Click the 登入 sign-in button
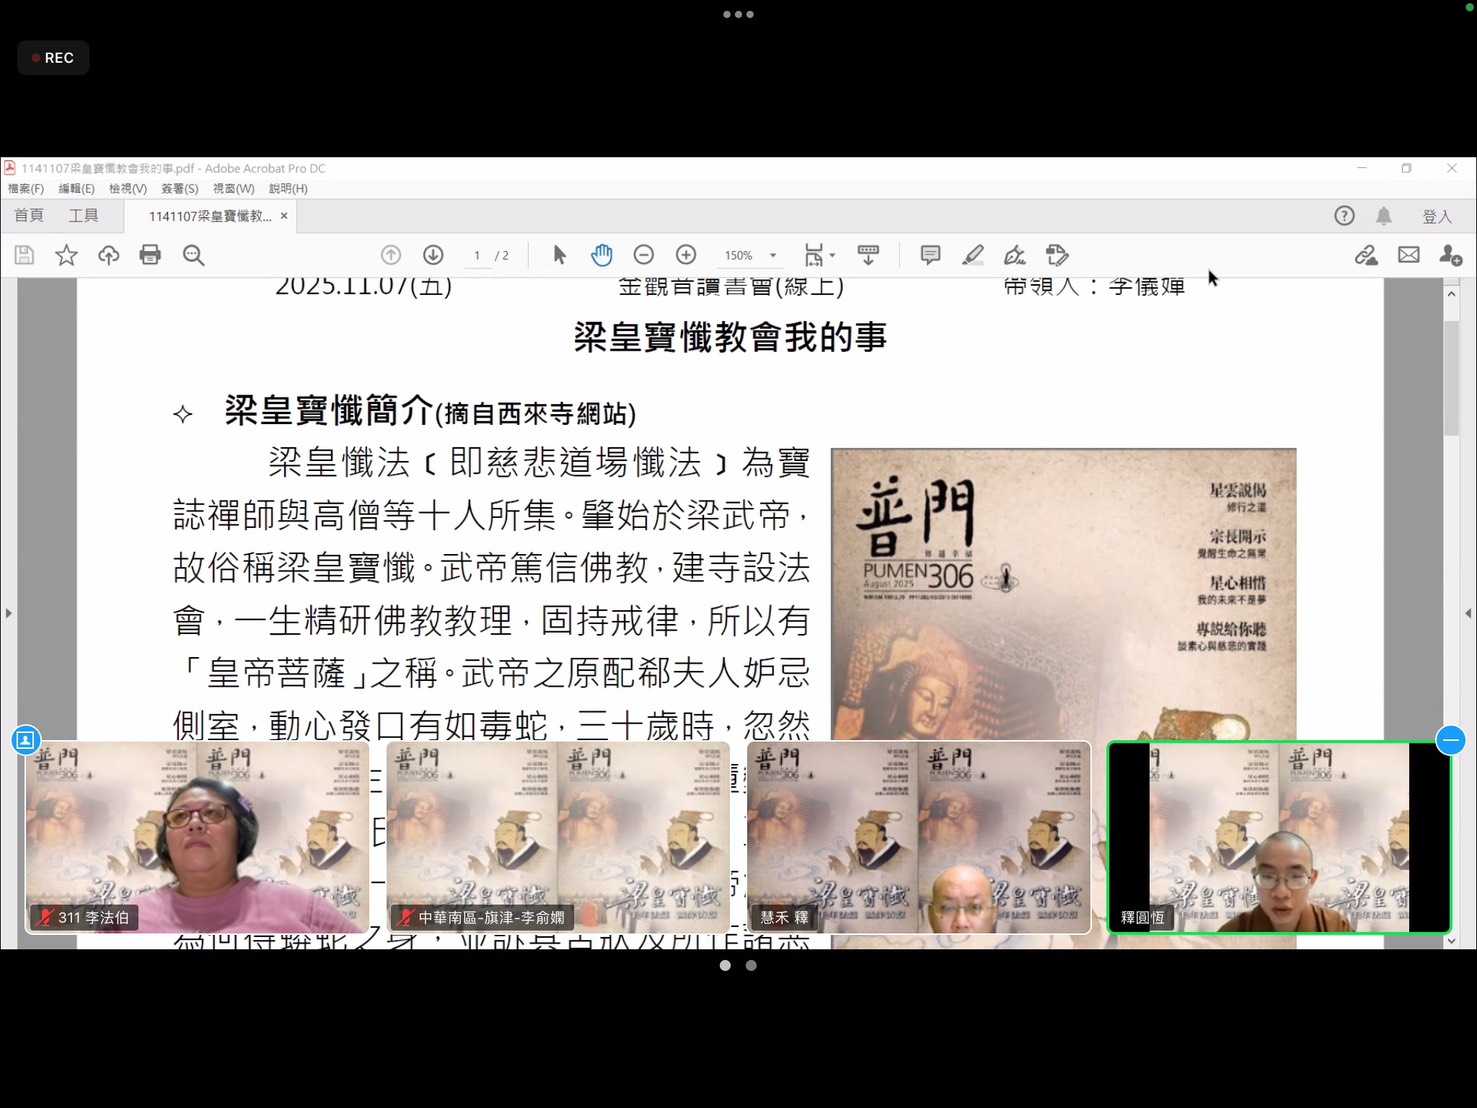The image size is (1477, 1108). tap(1436, 217)
